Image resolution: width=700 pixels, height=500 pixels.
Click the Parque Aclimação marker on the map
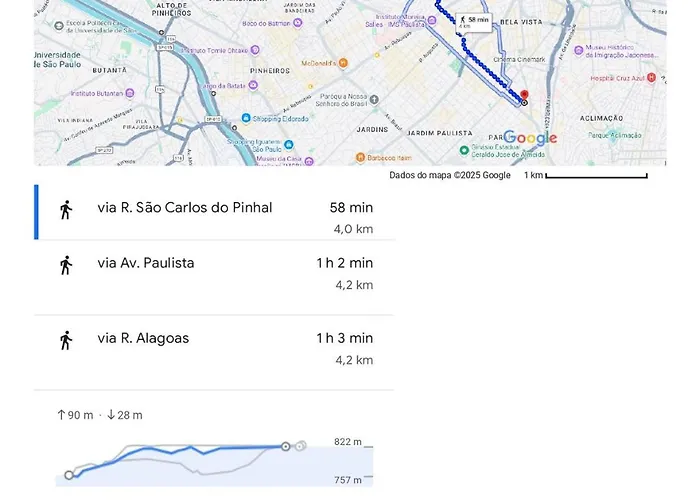pyautogui.click(x=614, y=135)
